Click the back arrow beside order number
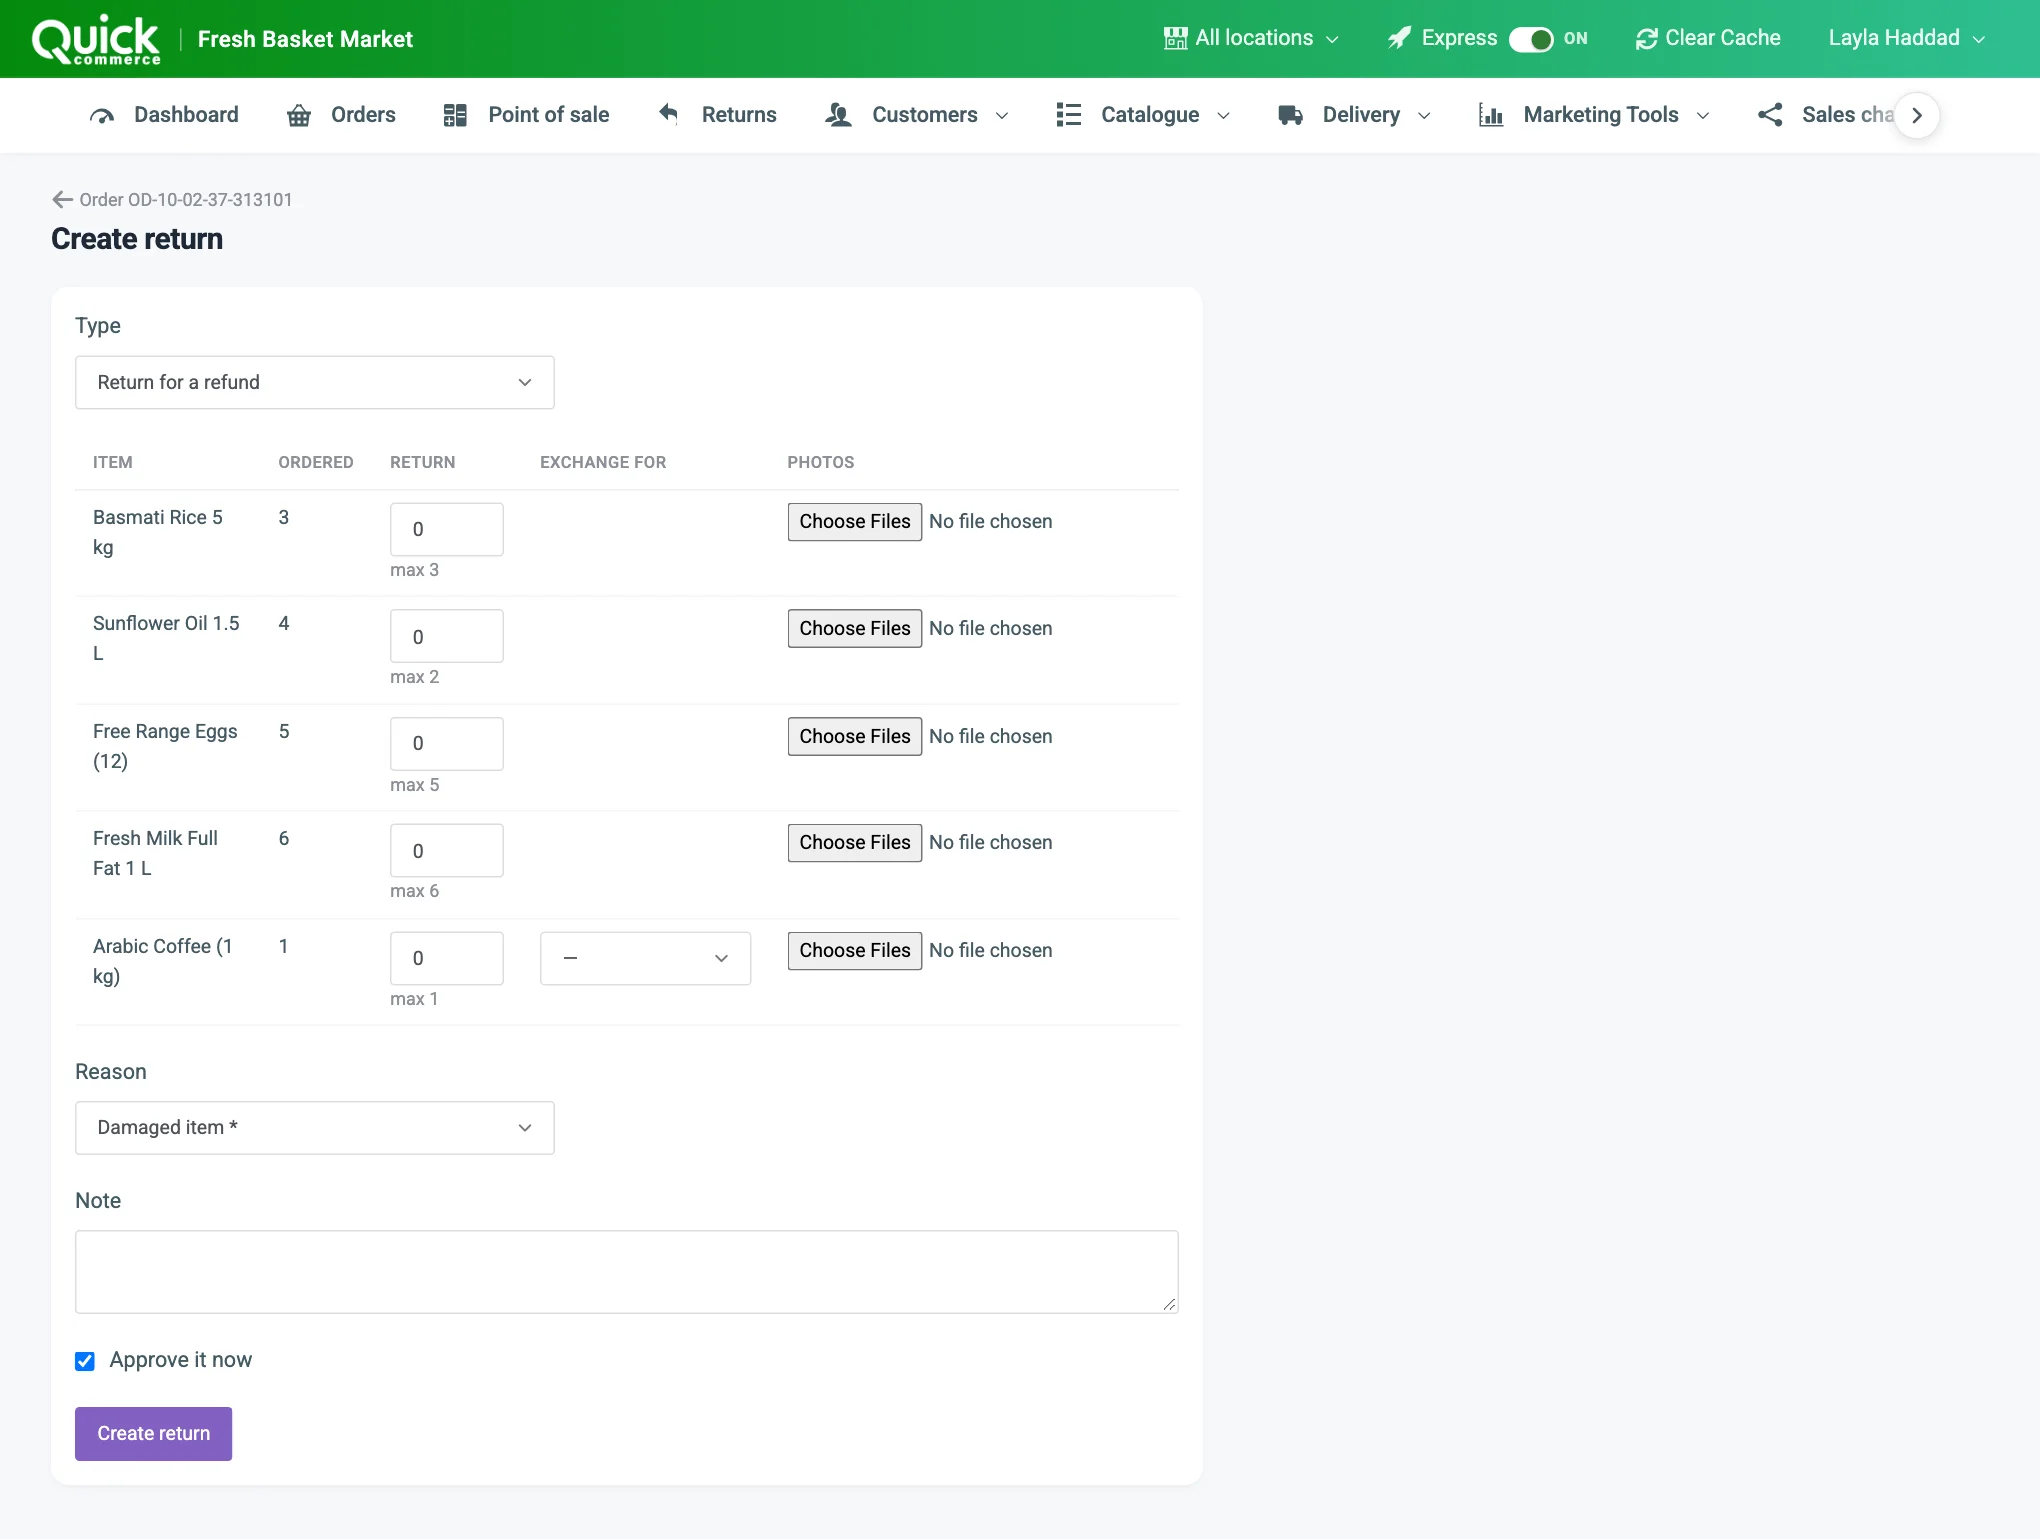Screen dimensions: 2040x1539 (x=62, y=200)
